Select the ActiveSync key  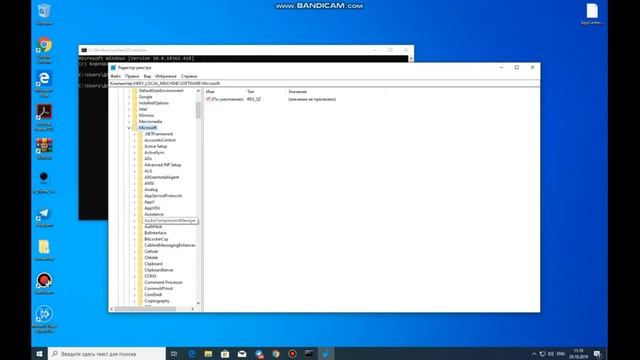click(154, 153)
